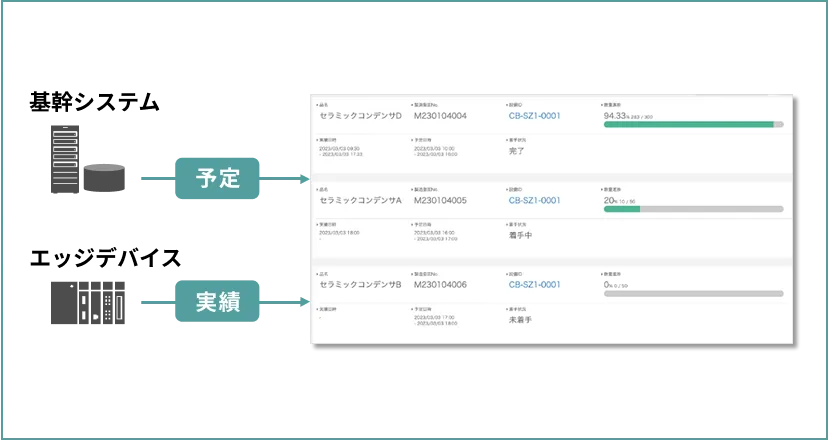Click order number M230104004
Viewport: 828px width, 440px height.
click(x=440, y=116)
